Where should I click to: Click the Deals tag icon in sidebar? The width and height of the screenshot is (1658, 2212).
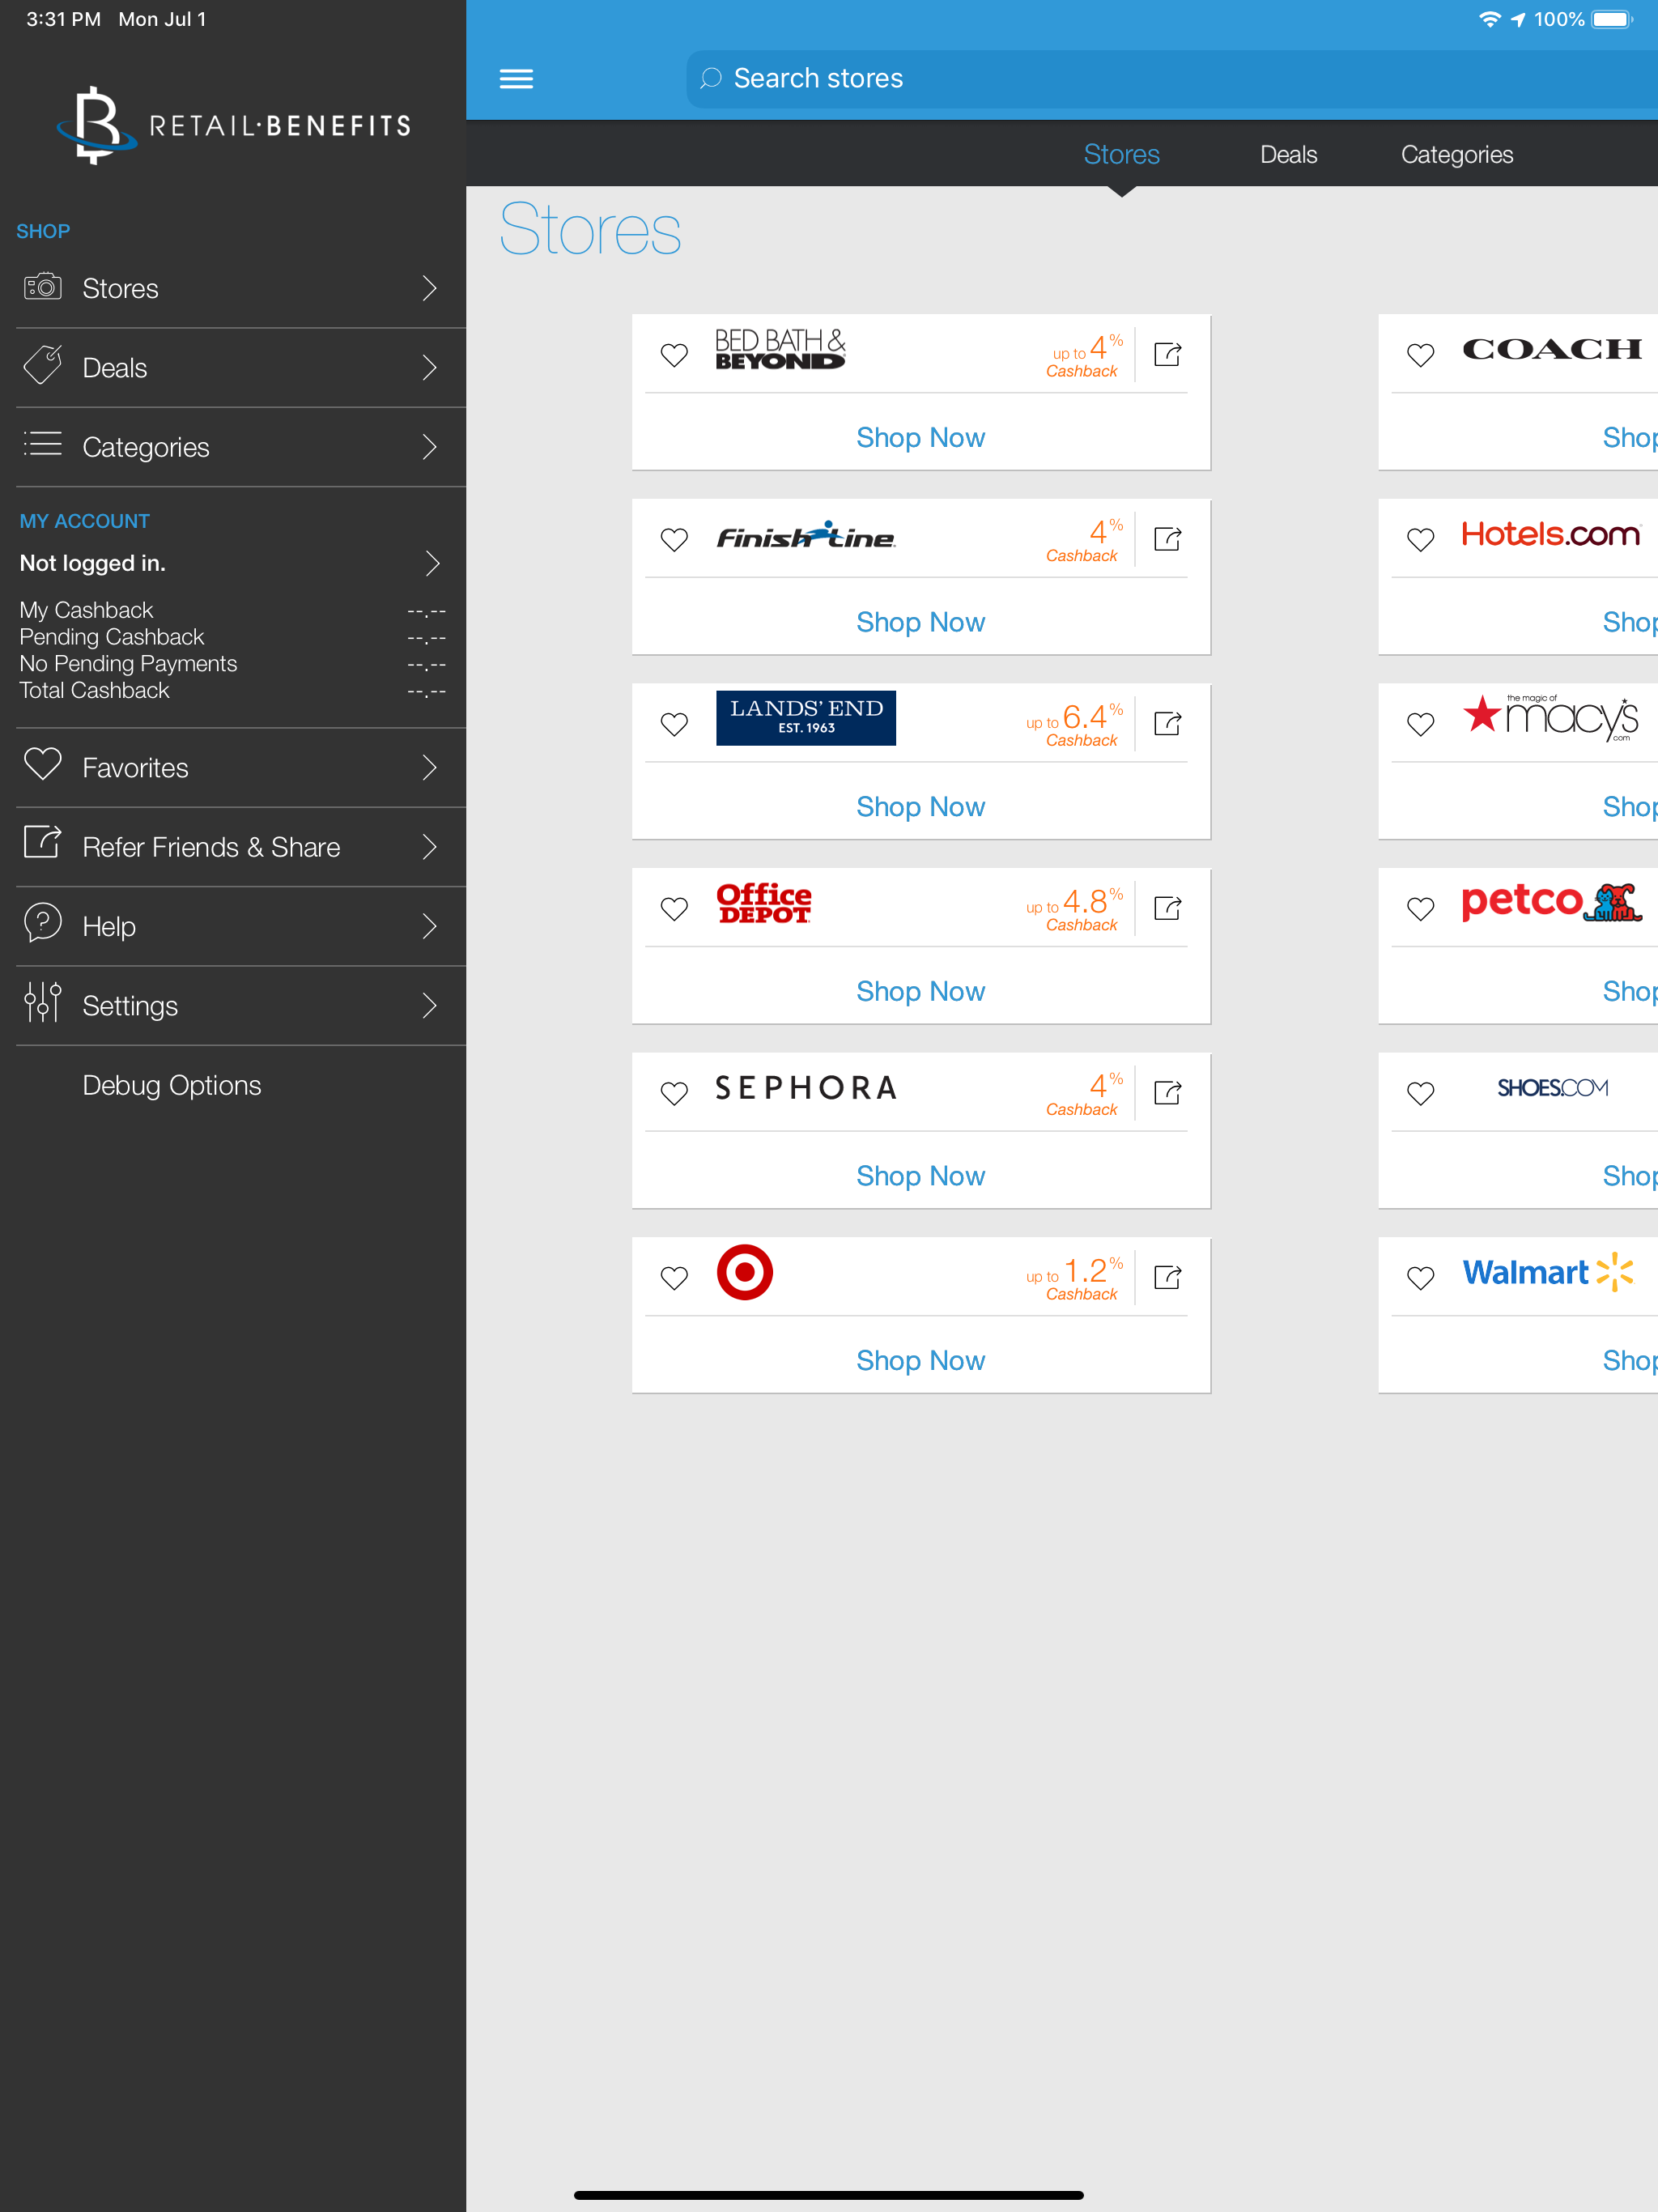tap(43, 366)
